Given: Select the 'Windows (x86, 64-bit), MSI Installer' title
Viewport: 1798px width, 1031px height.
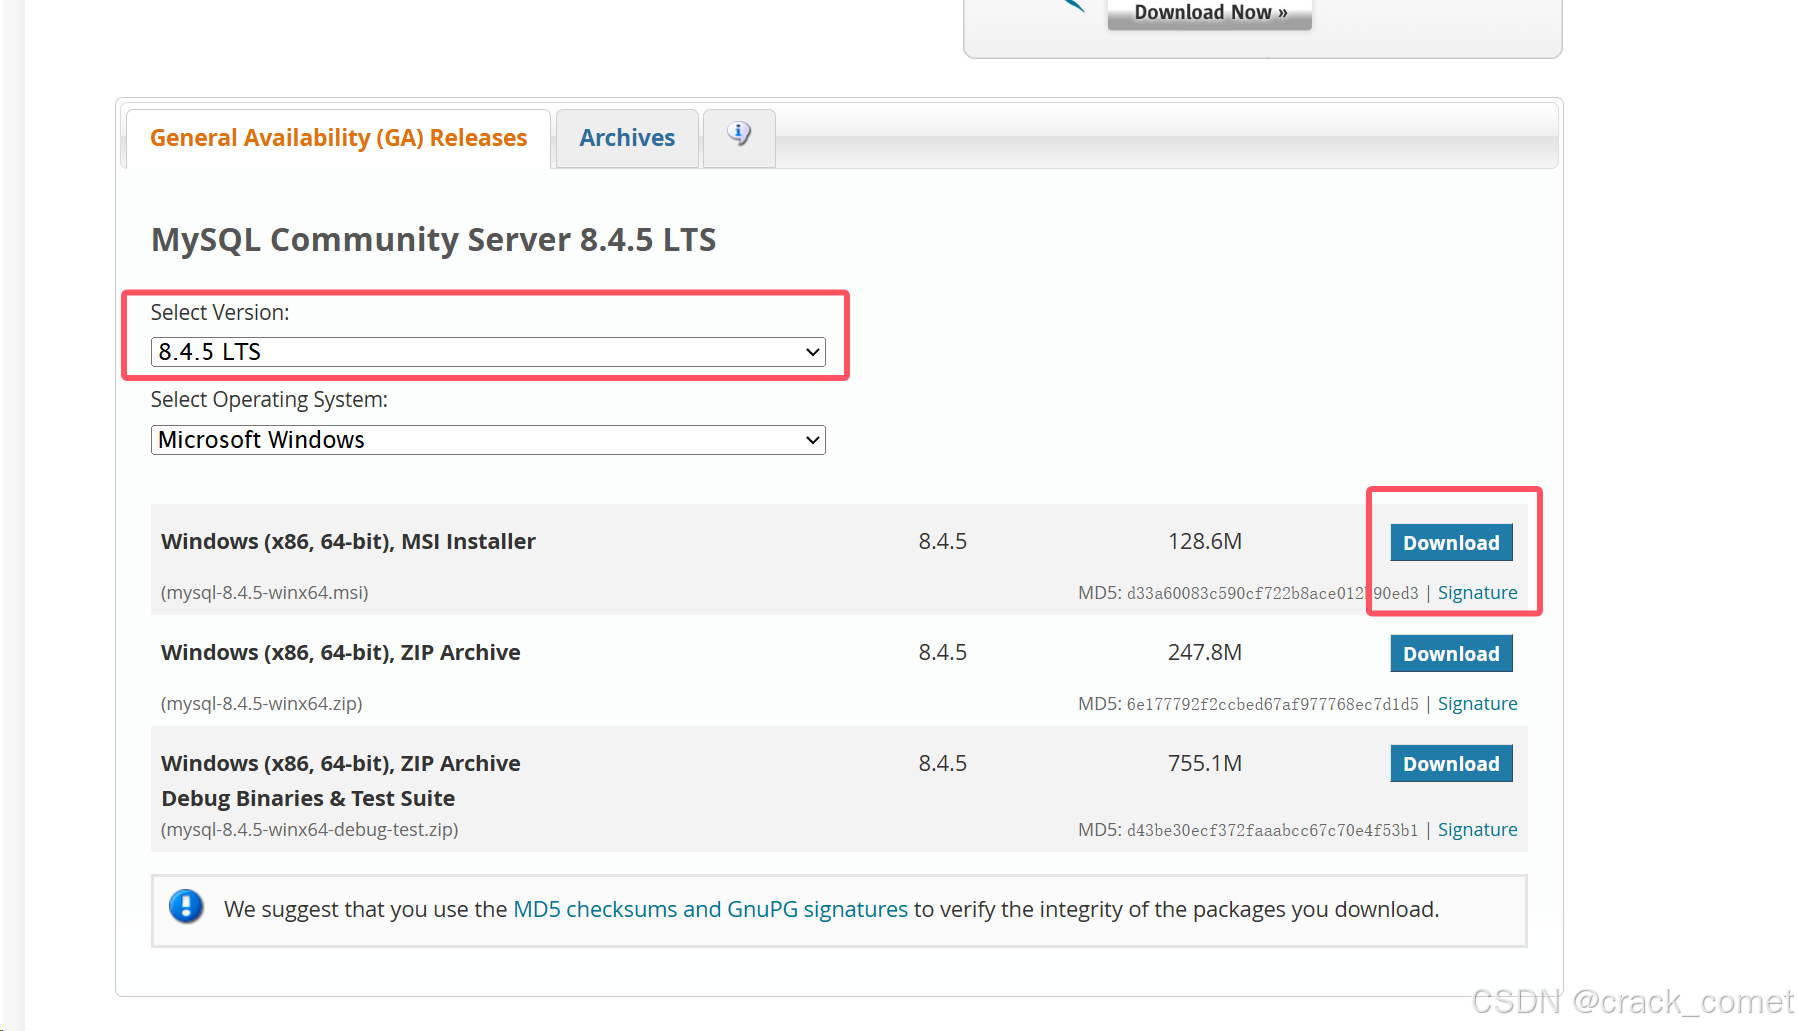Looking at the screenshot, I should click(x=348, y=542).
